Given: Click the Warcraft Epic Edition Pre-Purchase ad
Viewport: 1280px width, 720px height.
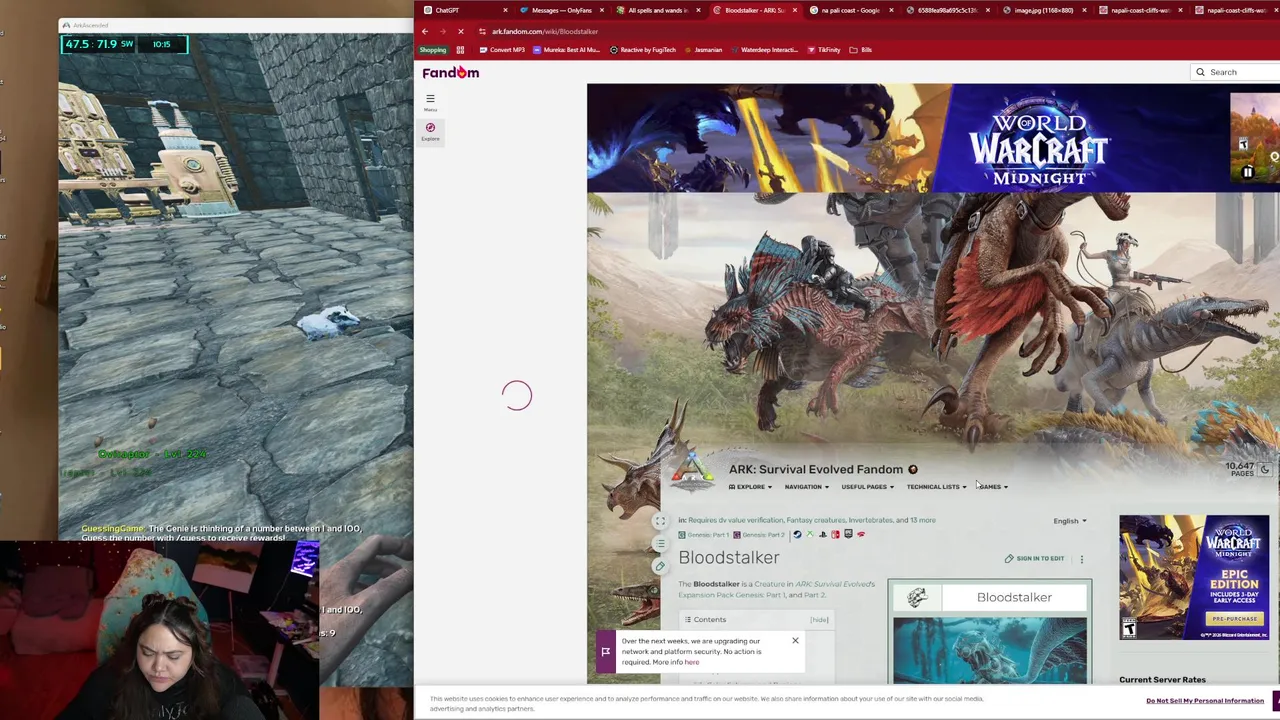Looking at the screenshot, I should point(1194,577).
